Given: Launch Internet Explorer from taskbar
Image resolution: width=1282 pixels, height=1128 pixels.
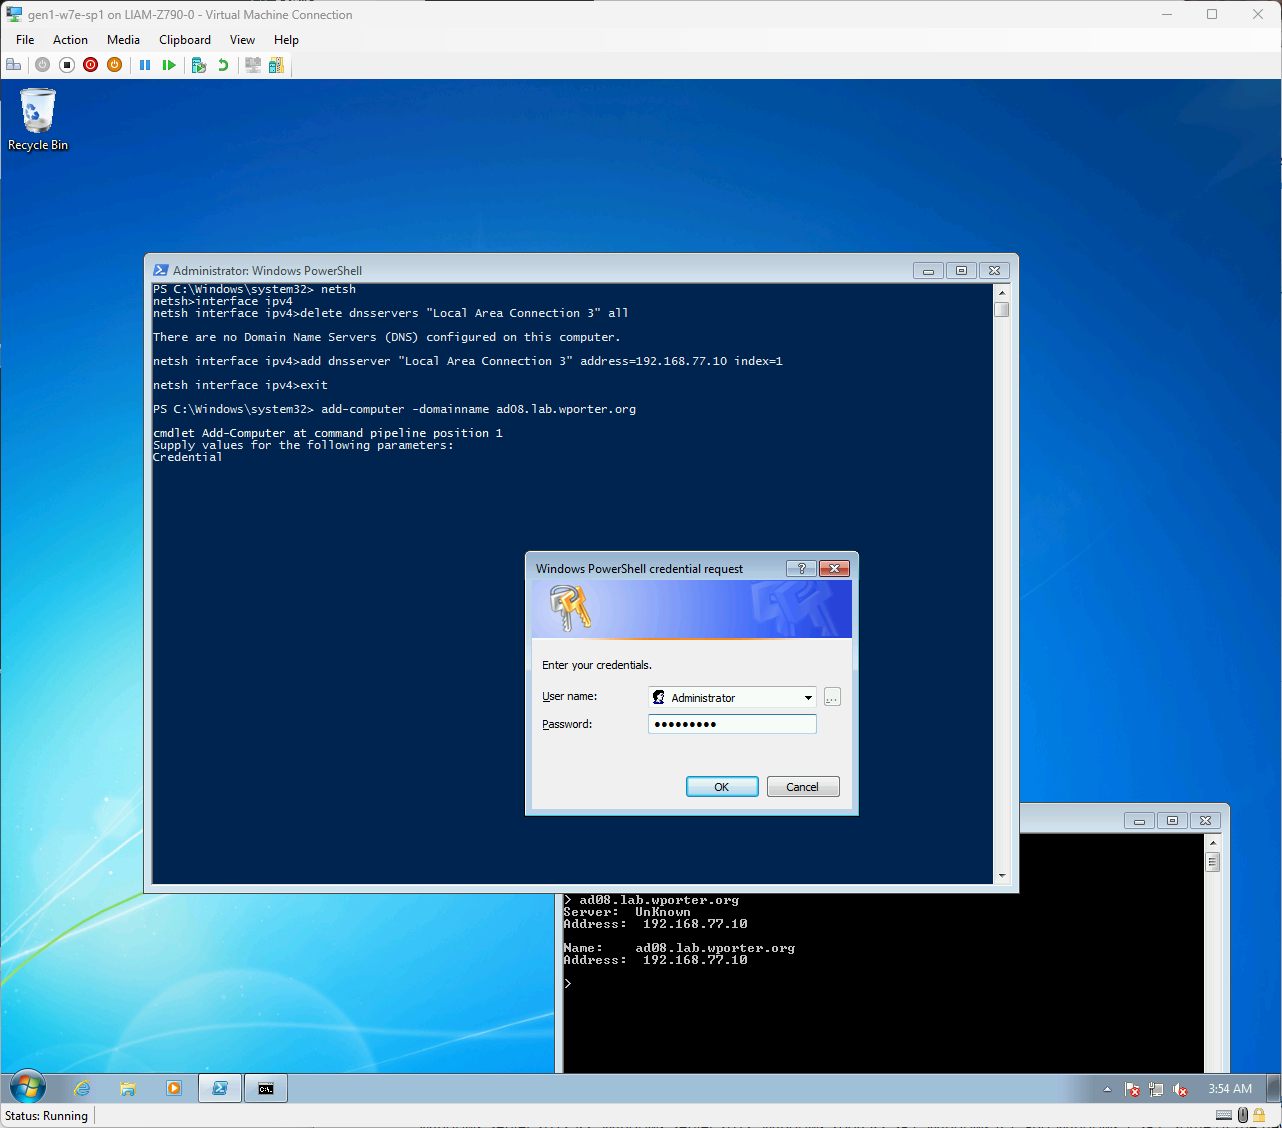Looking at the screenshot, I should (82, 1088).
